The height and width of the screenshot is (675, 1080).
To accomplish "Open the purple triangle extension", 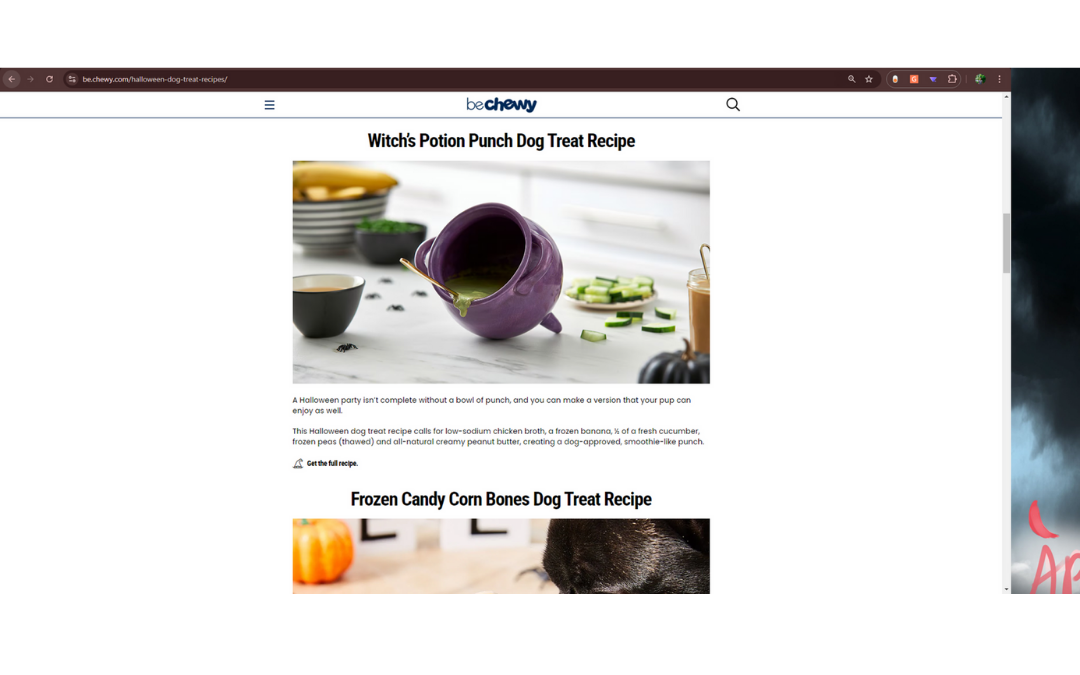I will pos(933,79).
